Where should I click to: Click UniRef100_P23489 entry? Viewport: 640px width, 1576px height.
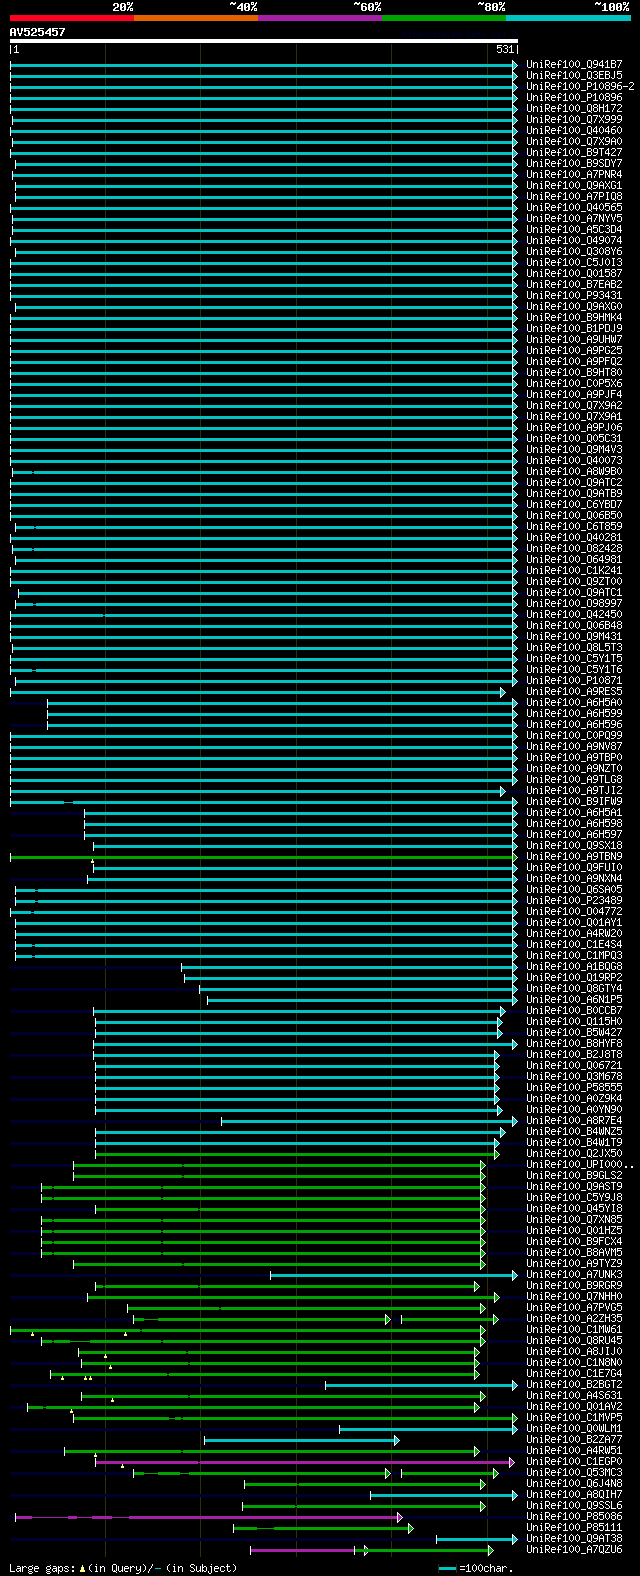(x=574, y=900)
